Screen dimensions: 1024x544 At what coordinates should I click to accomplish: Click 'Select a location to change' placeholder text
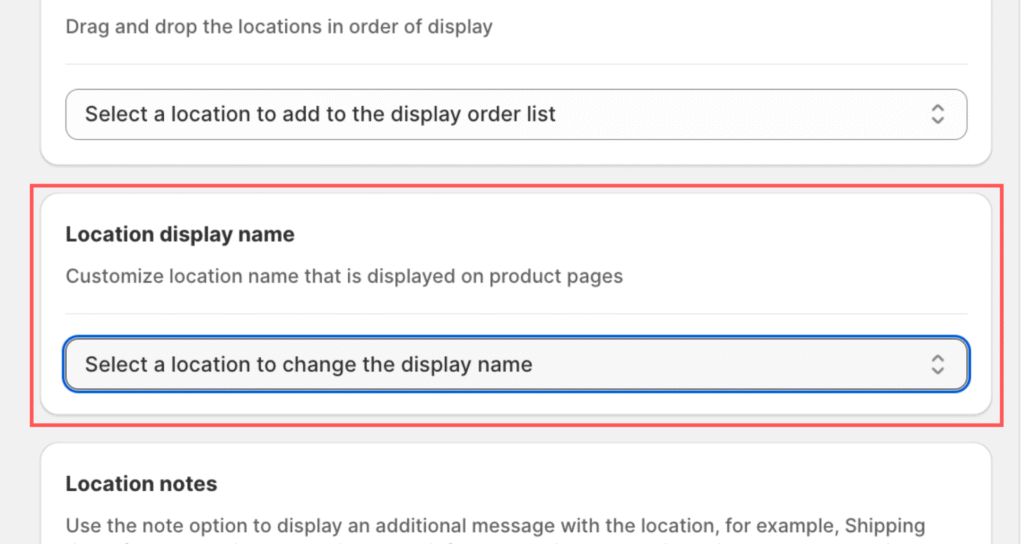tap(308, 364)
